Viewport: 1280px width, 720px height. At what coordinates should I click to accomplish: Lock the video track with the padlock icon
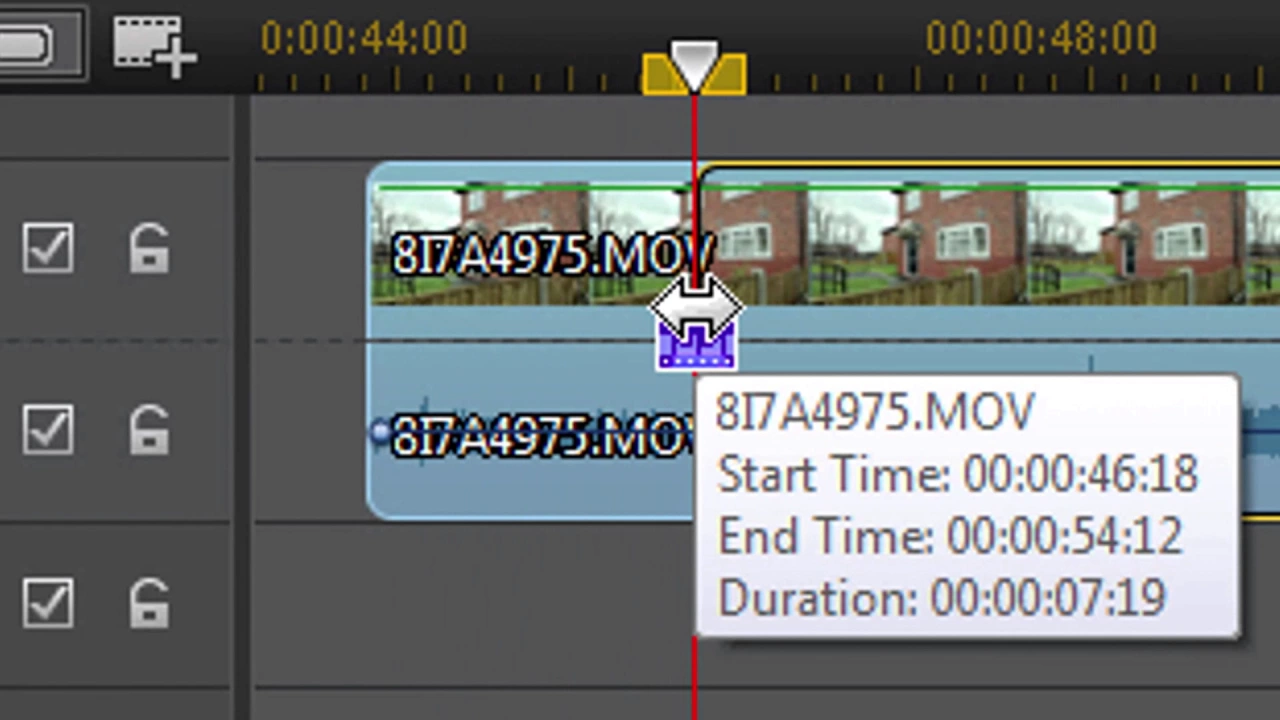point(149,248)
